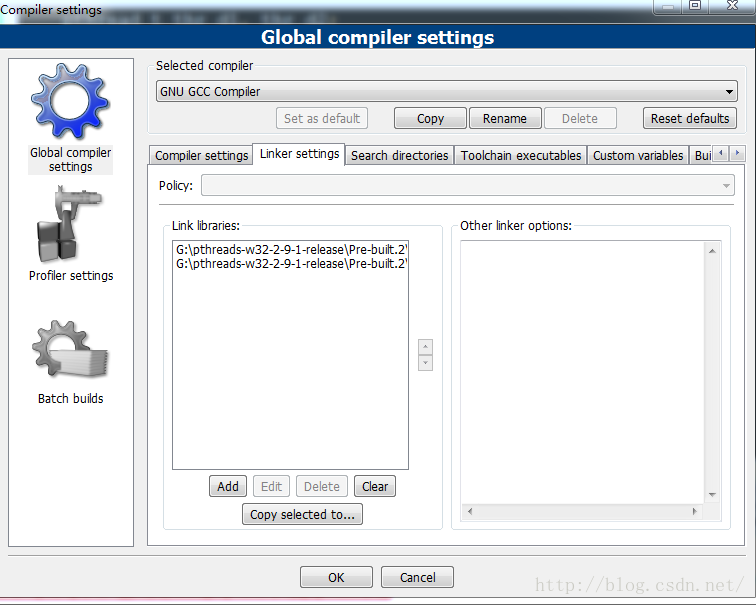Click the Global compiler settings label
Viewport: 756px width, 605px height.
pos(70,160)
